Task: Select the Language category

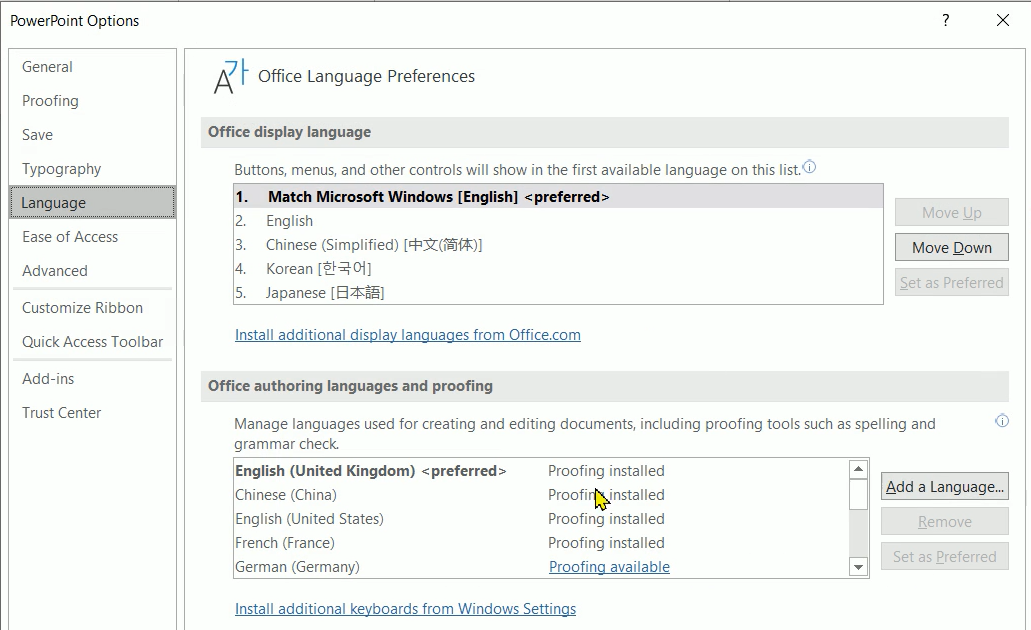Action: 93,203
